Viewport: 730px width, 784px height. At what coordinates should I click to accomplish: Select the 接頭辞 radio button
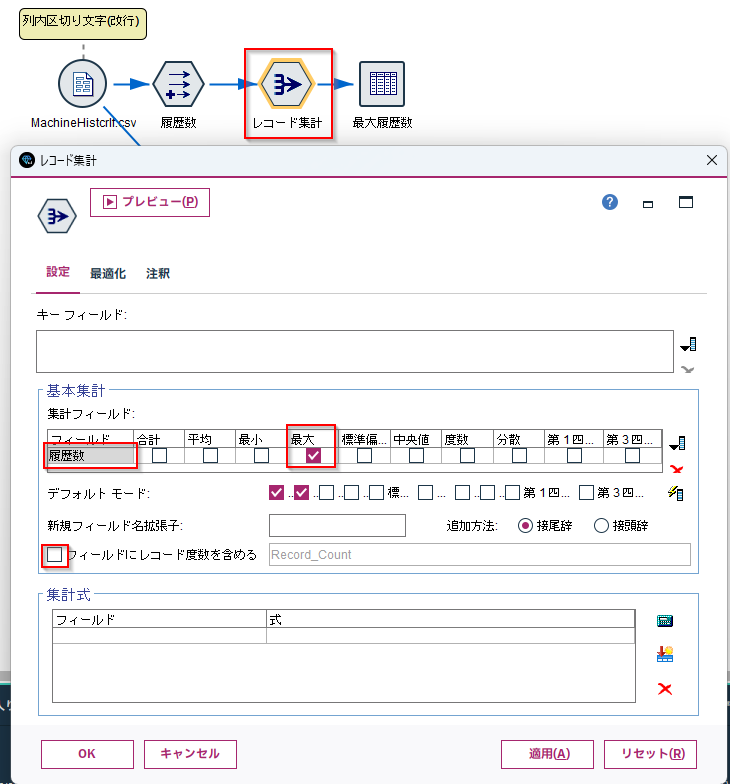[x=601, y=526]
